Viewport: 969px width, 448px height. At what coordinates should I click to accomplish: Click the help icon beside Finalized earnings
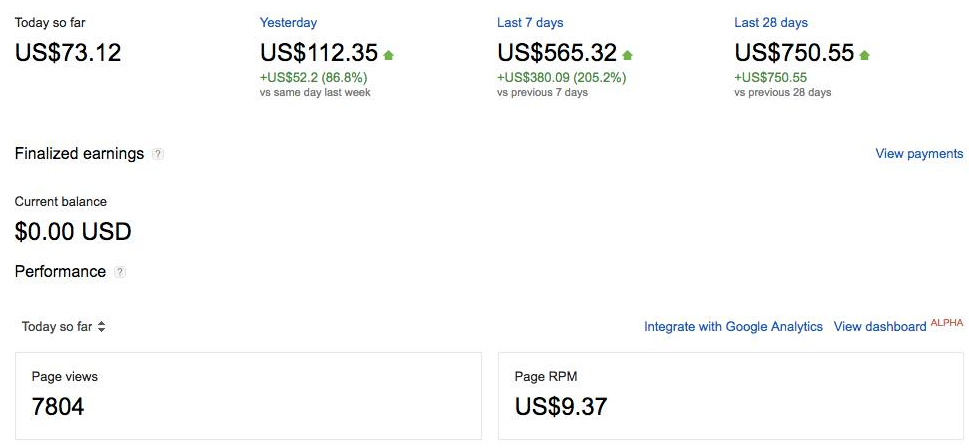click(x=158, y=154)
